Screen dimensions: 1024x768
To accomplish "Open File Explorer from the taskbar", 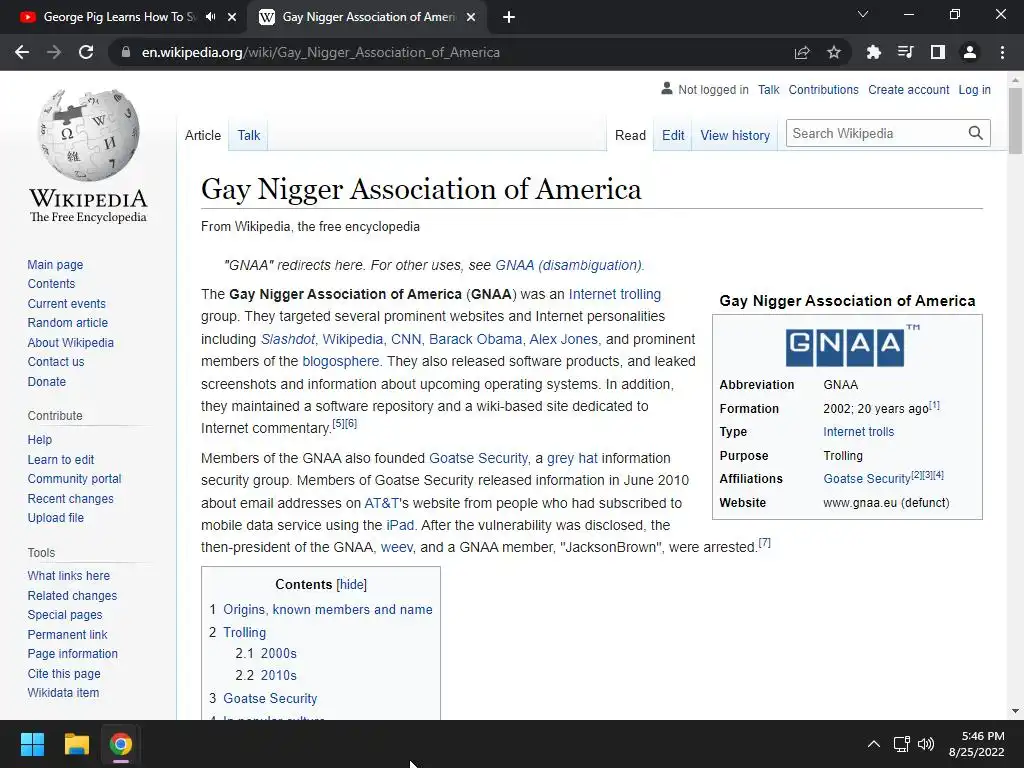I will click(x=76, y=744).
